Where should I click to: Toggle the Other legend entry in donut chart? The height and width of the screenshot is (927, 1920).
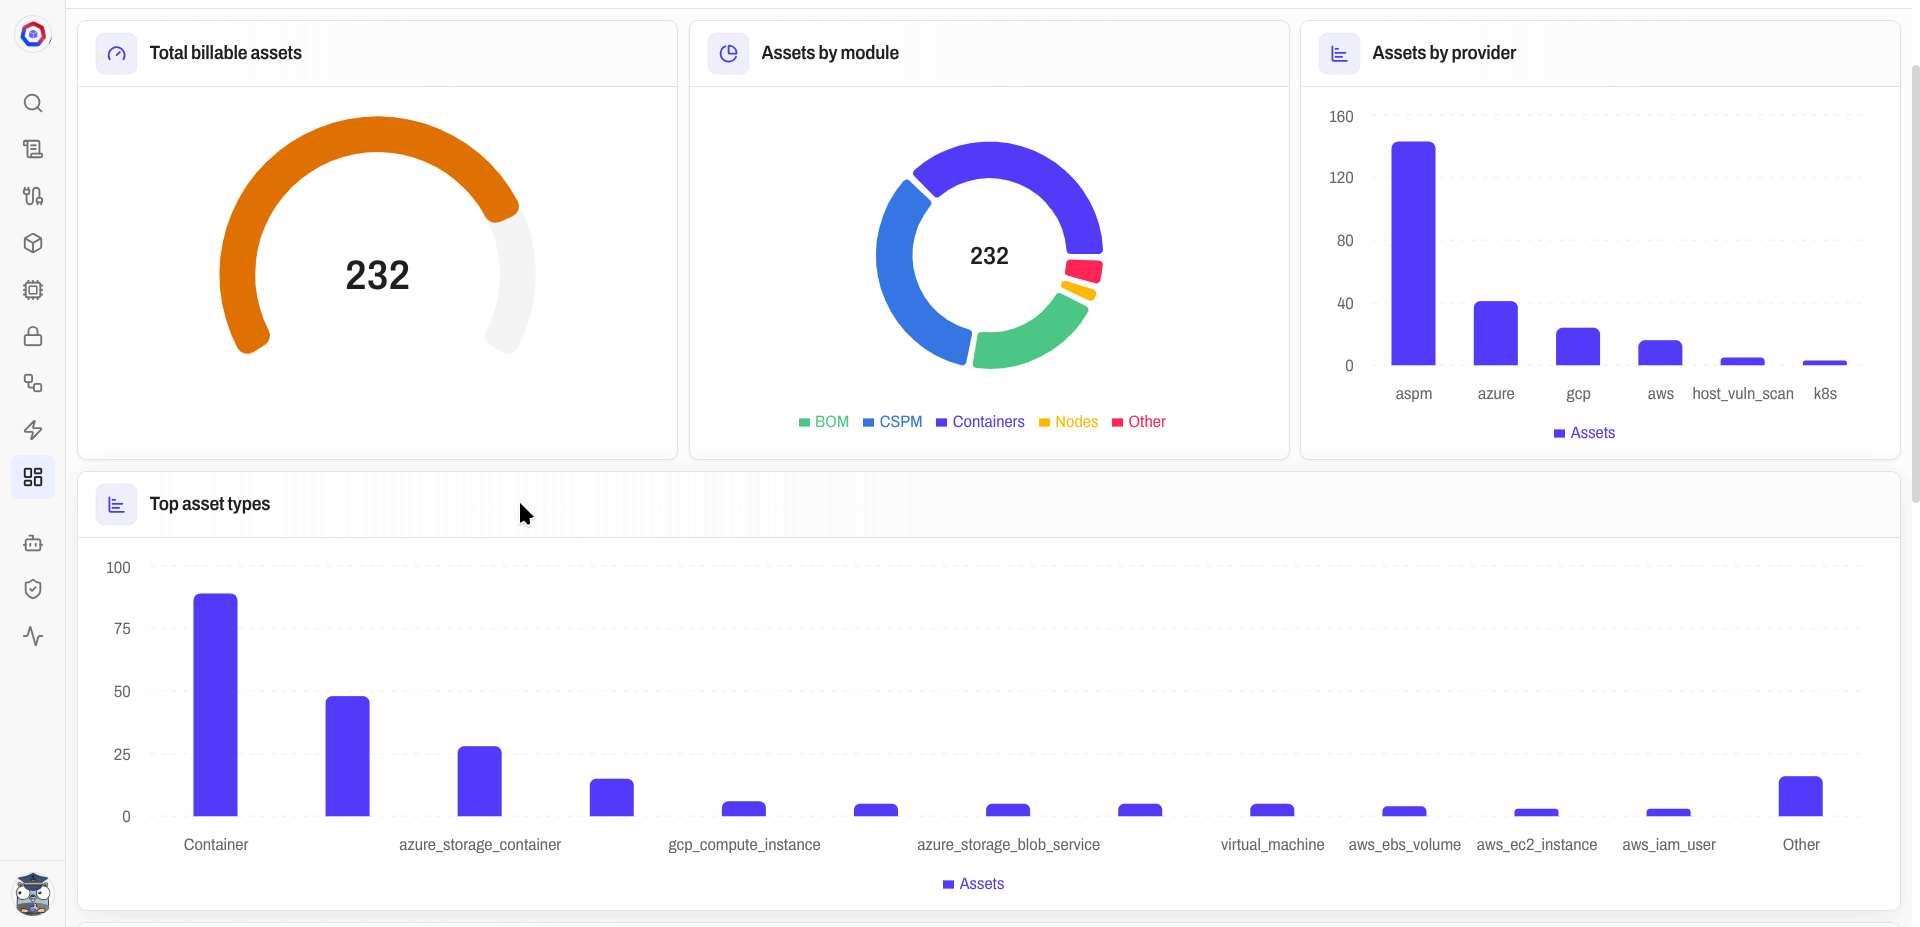tap(1138, 422)
